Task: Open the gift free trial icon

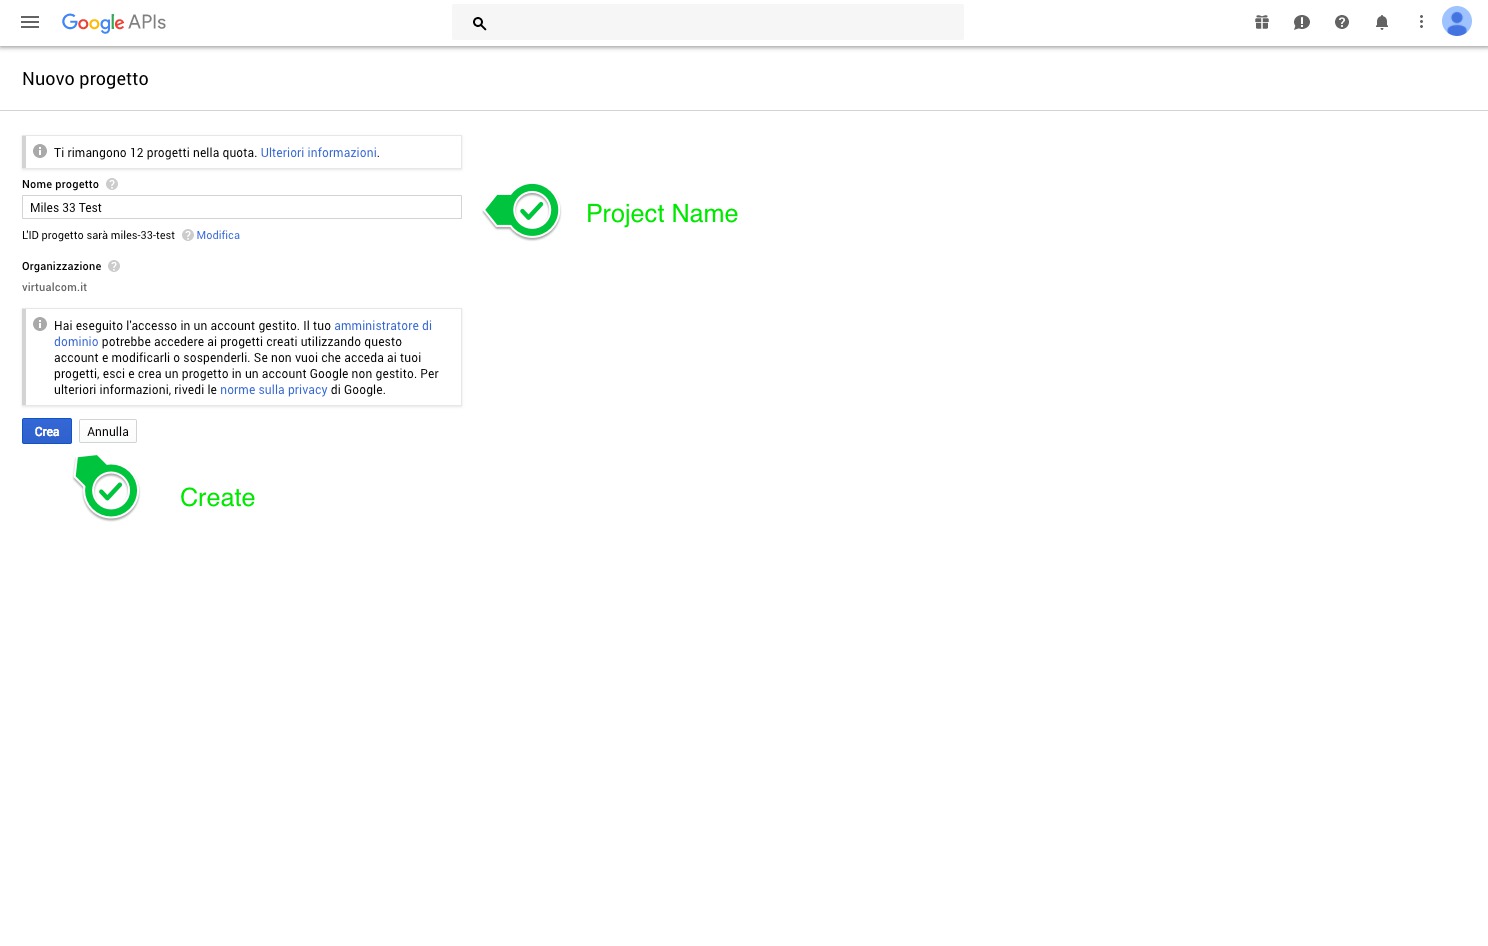Action: coord(1262,22)
